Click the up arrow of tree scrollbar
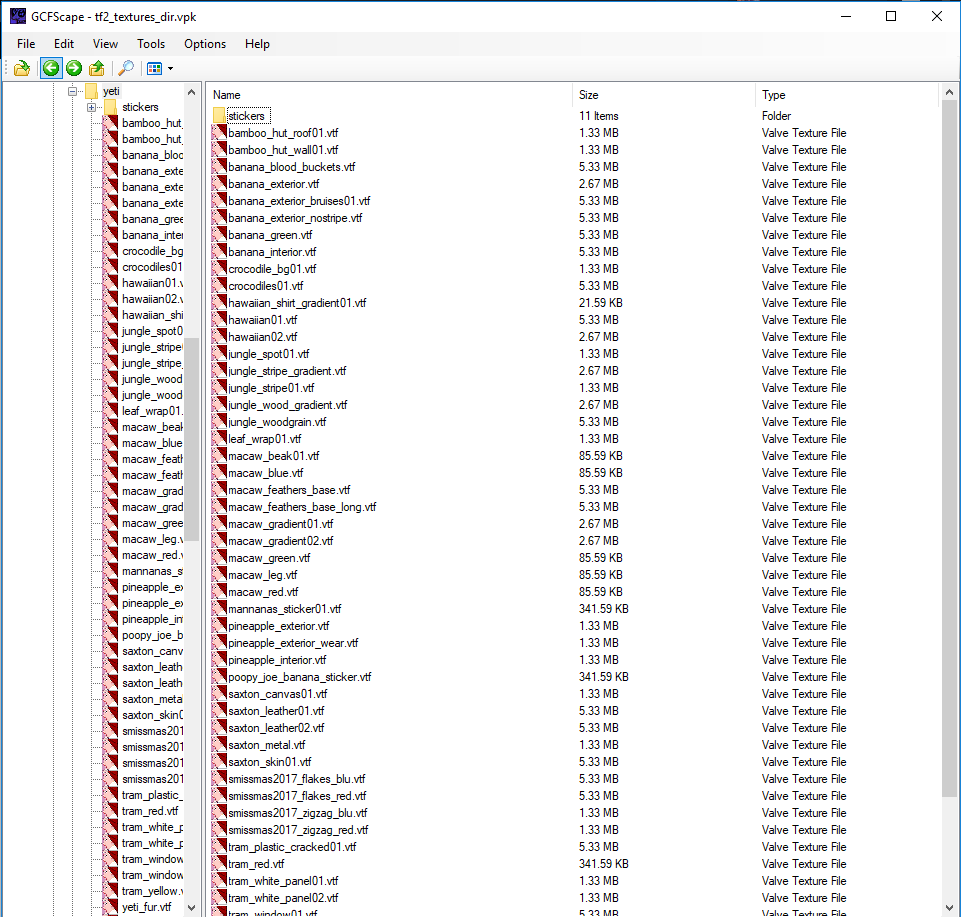Viewport: 961px width, 917px height. point(191,92)
